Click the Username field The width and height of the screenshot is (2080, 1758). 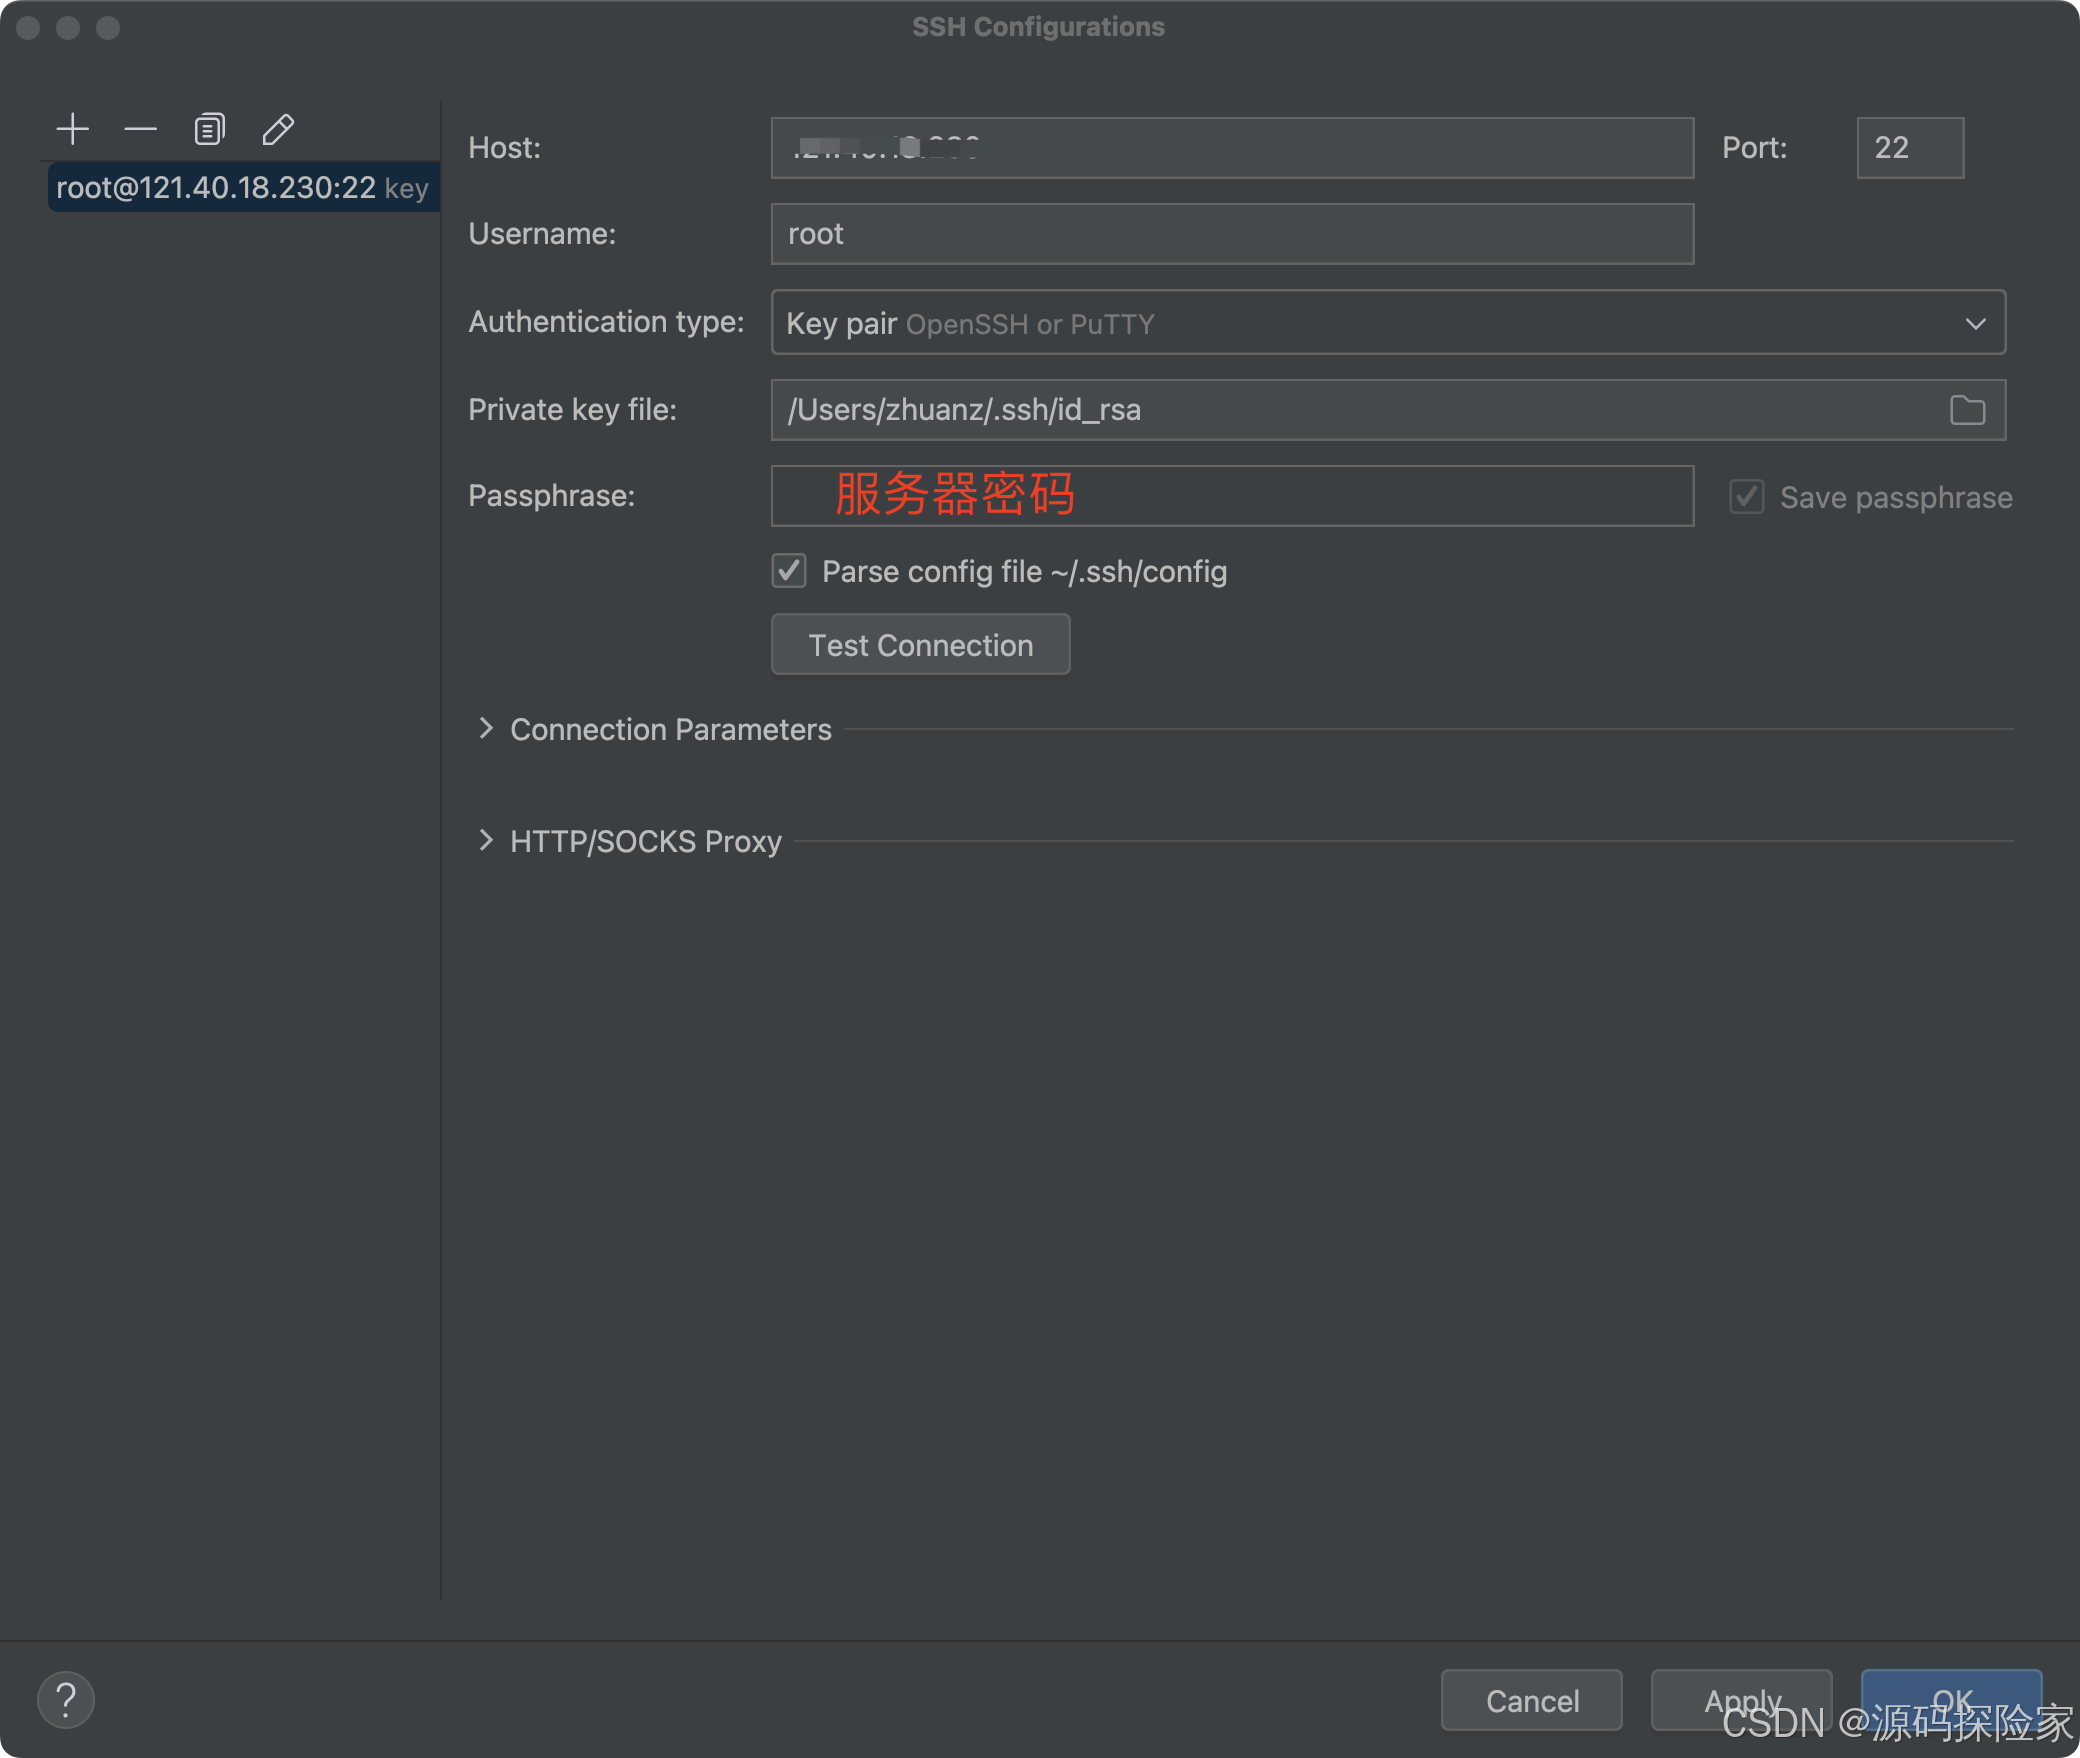(x=1230, y=233)
